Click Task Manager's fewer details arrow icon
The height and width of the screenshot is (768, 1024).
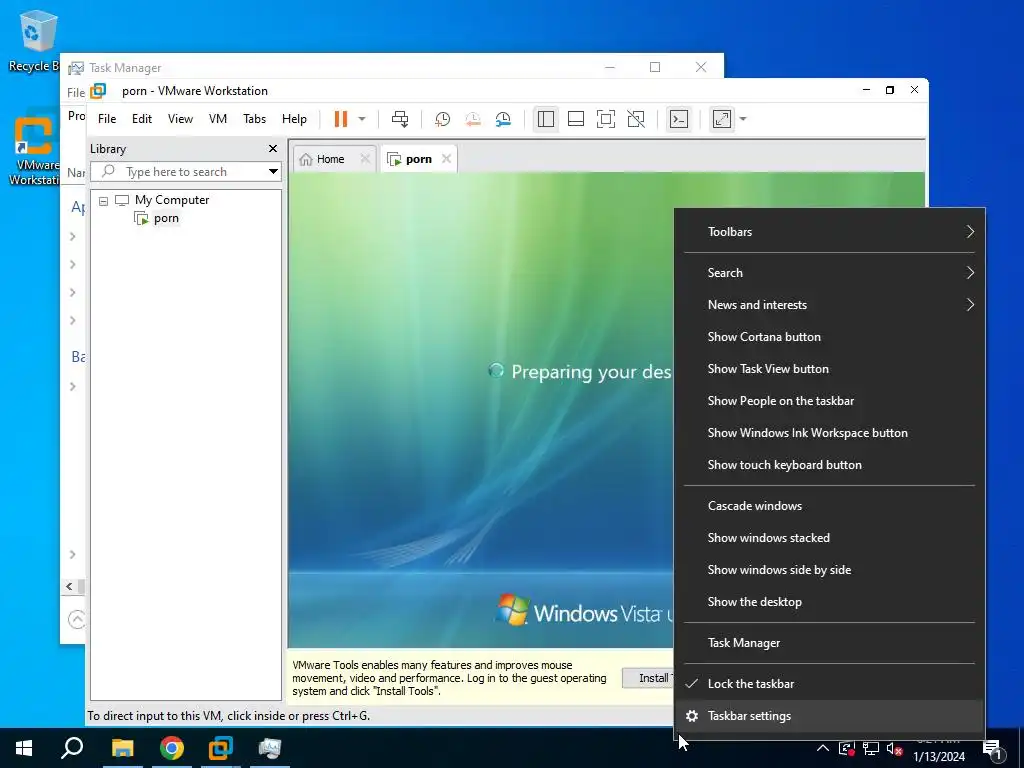[x=77, y=618]
